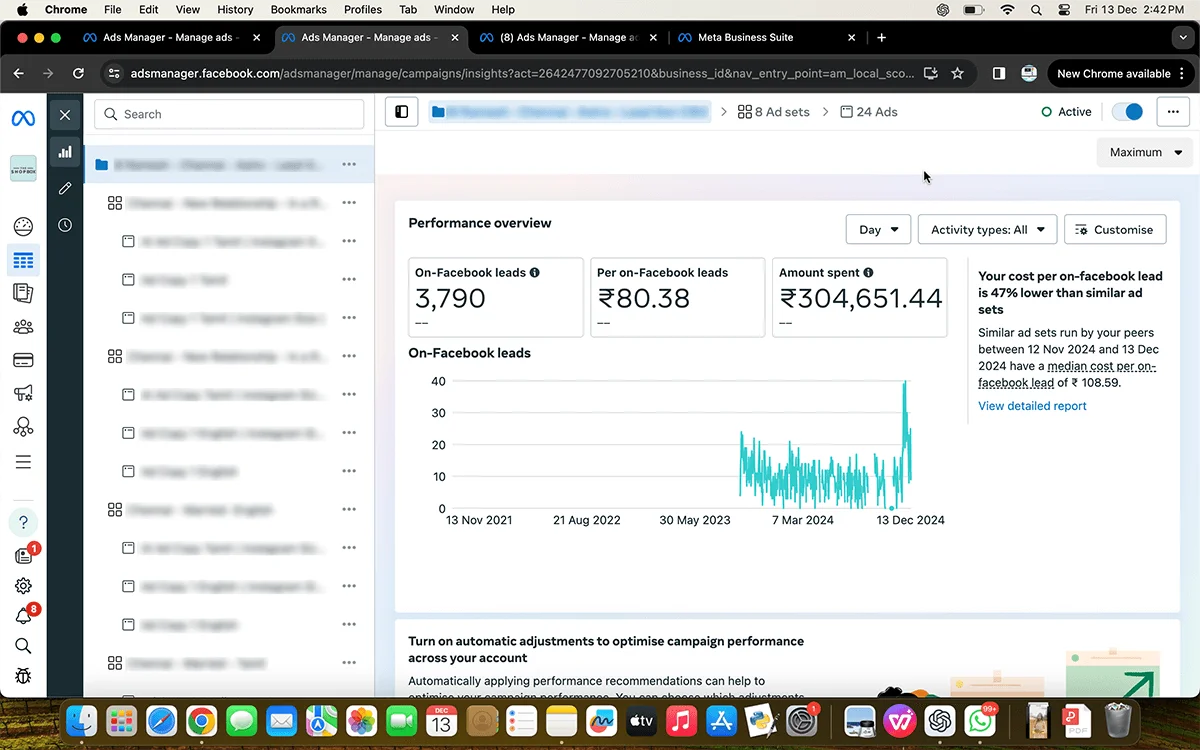Screen dimensions: 1200x750
Task: Toggle the side panel layout icon
Action: point(402,112)
